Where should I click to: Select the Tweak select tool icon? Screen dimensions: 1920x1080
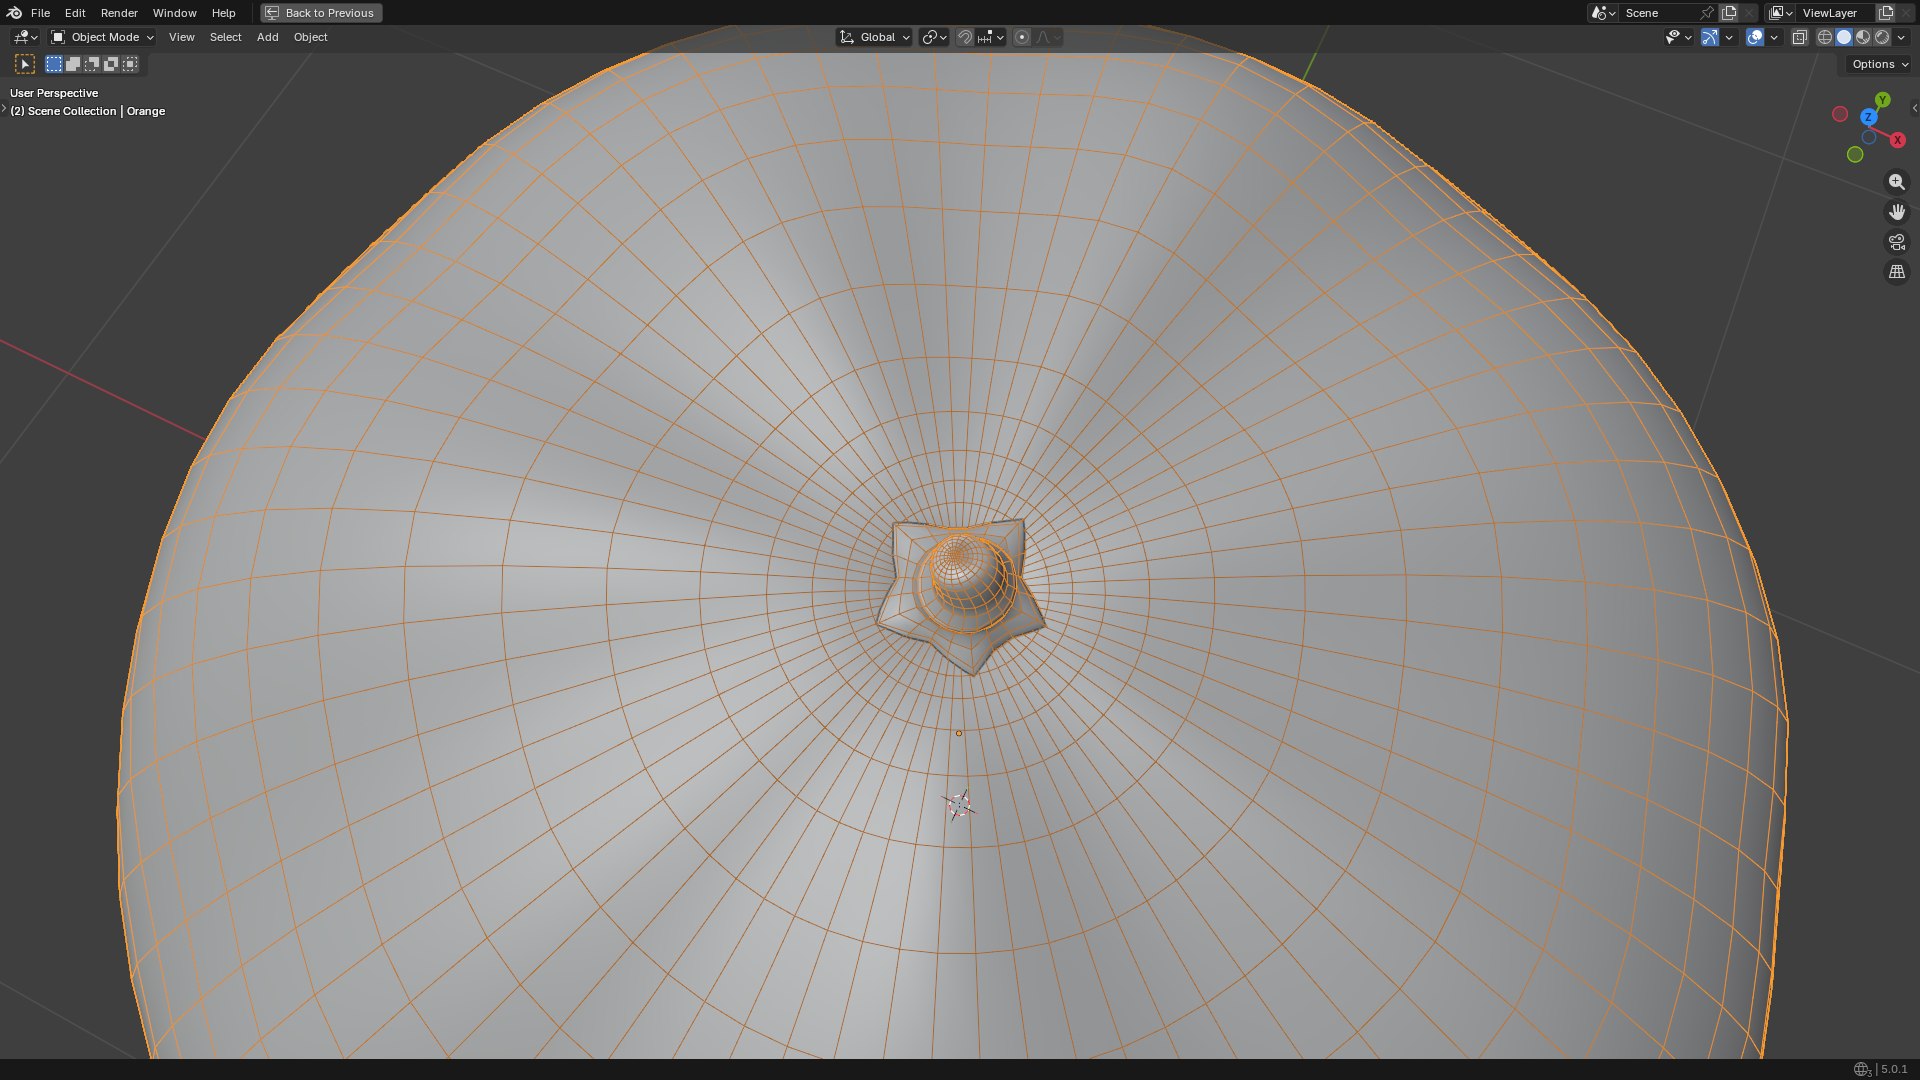[25, 64]
